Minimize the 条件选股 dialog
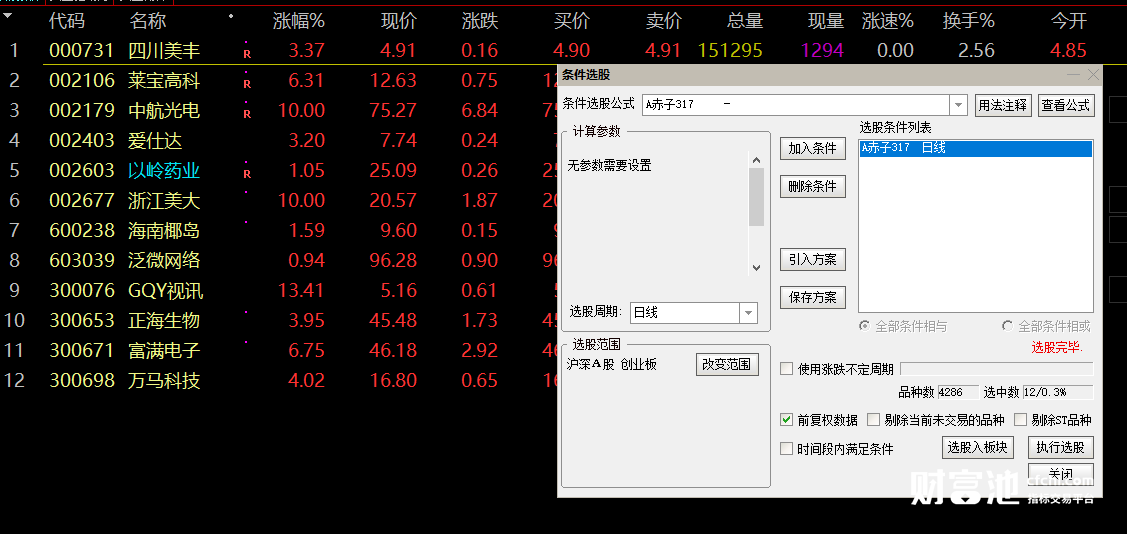 click(x=1073, y=75)
